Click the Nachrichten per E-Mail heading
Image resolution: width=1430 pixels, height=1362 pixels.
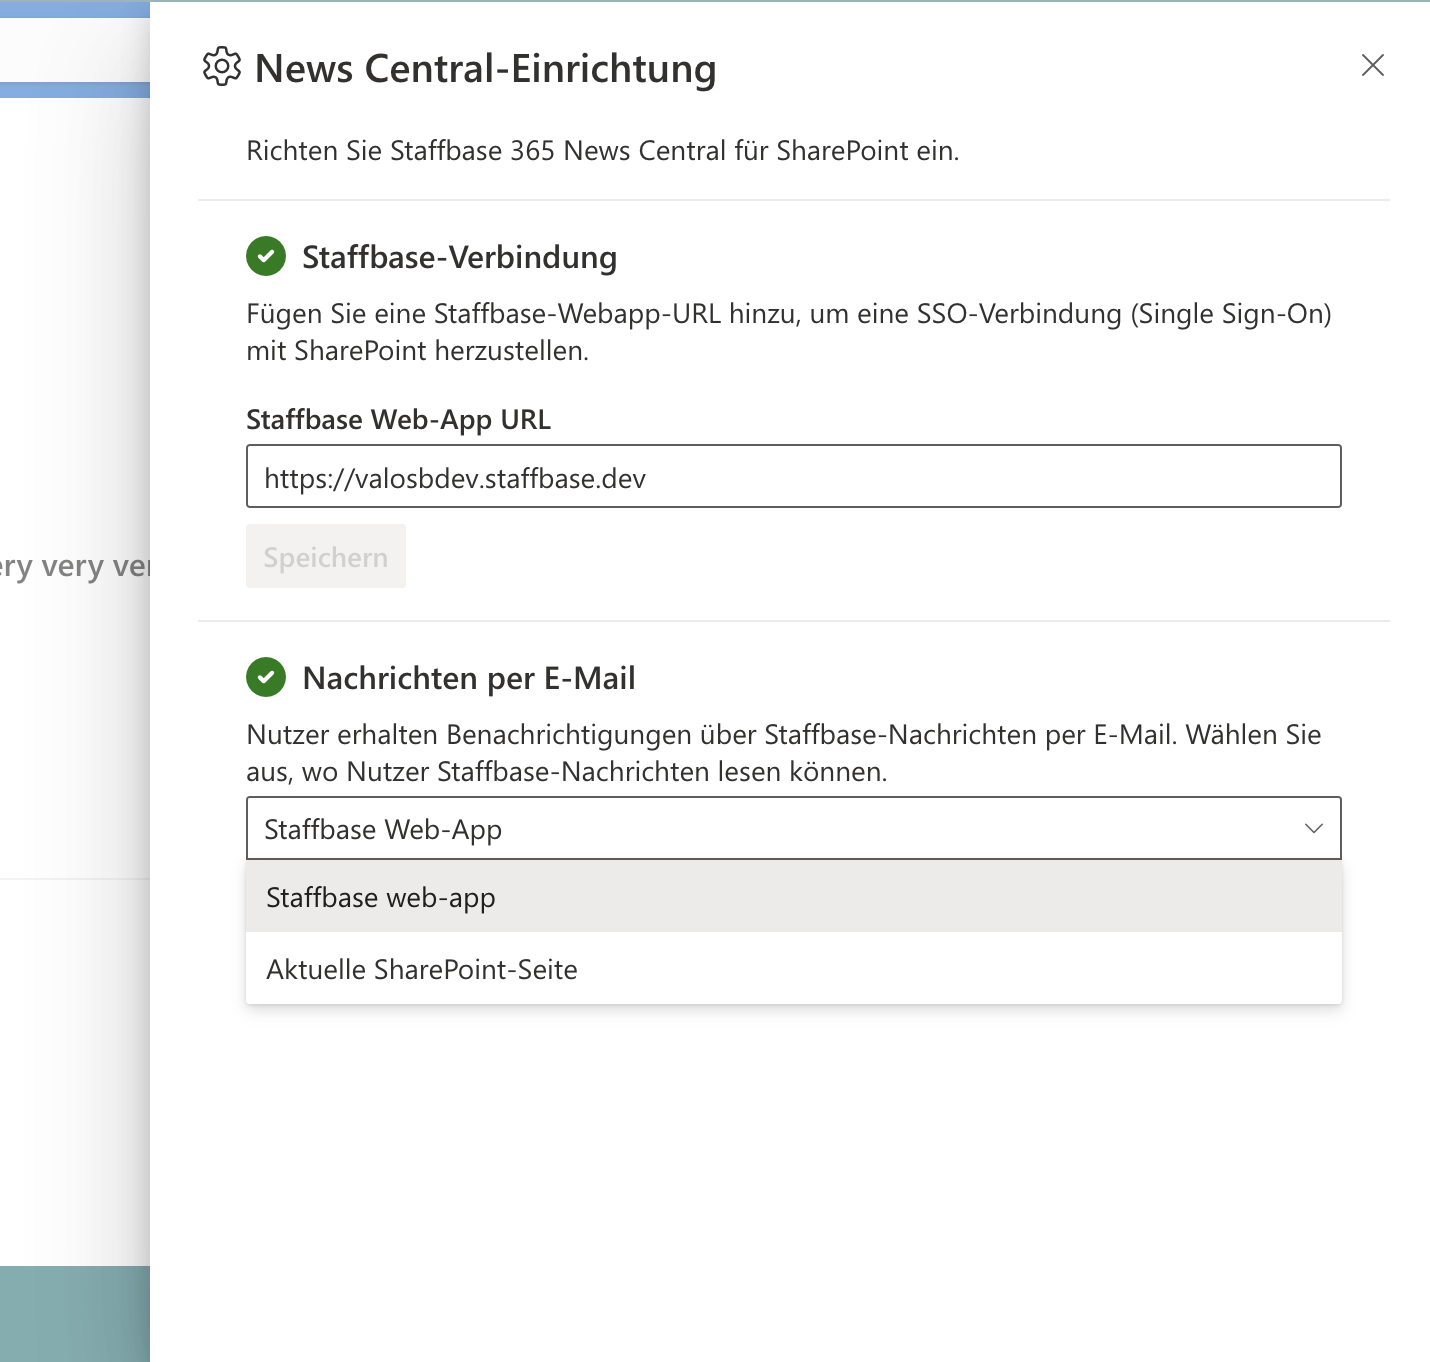(x=469, y=678)
